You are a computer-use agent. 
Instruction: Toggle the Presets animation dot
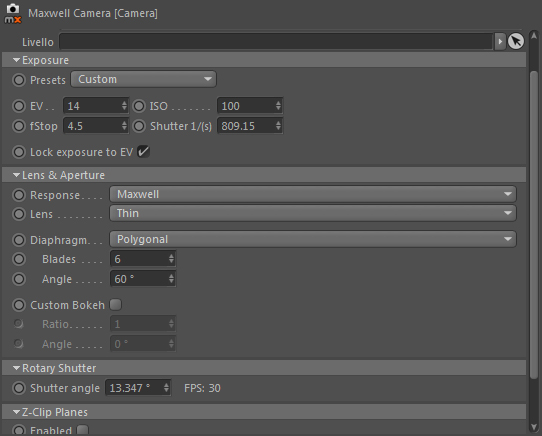click(x=19, y=80)
